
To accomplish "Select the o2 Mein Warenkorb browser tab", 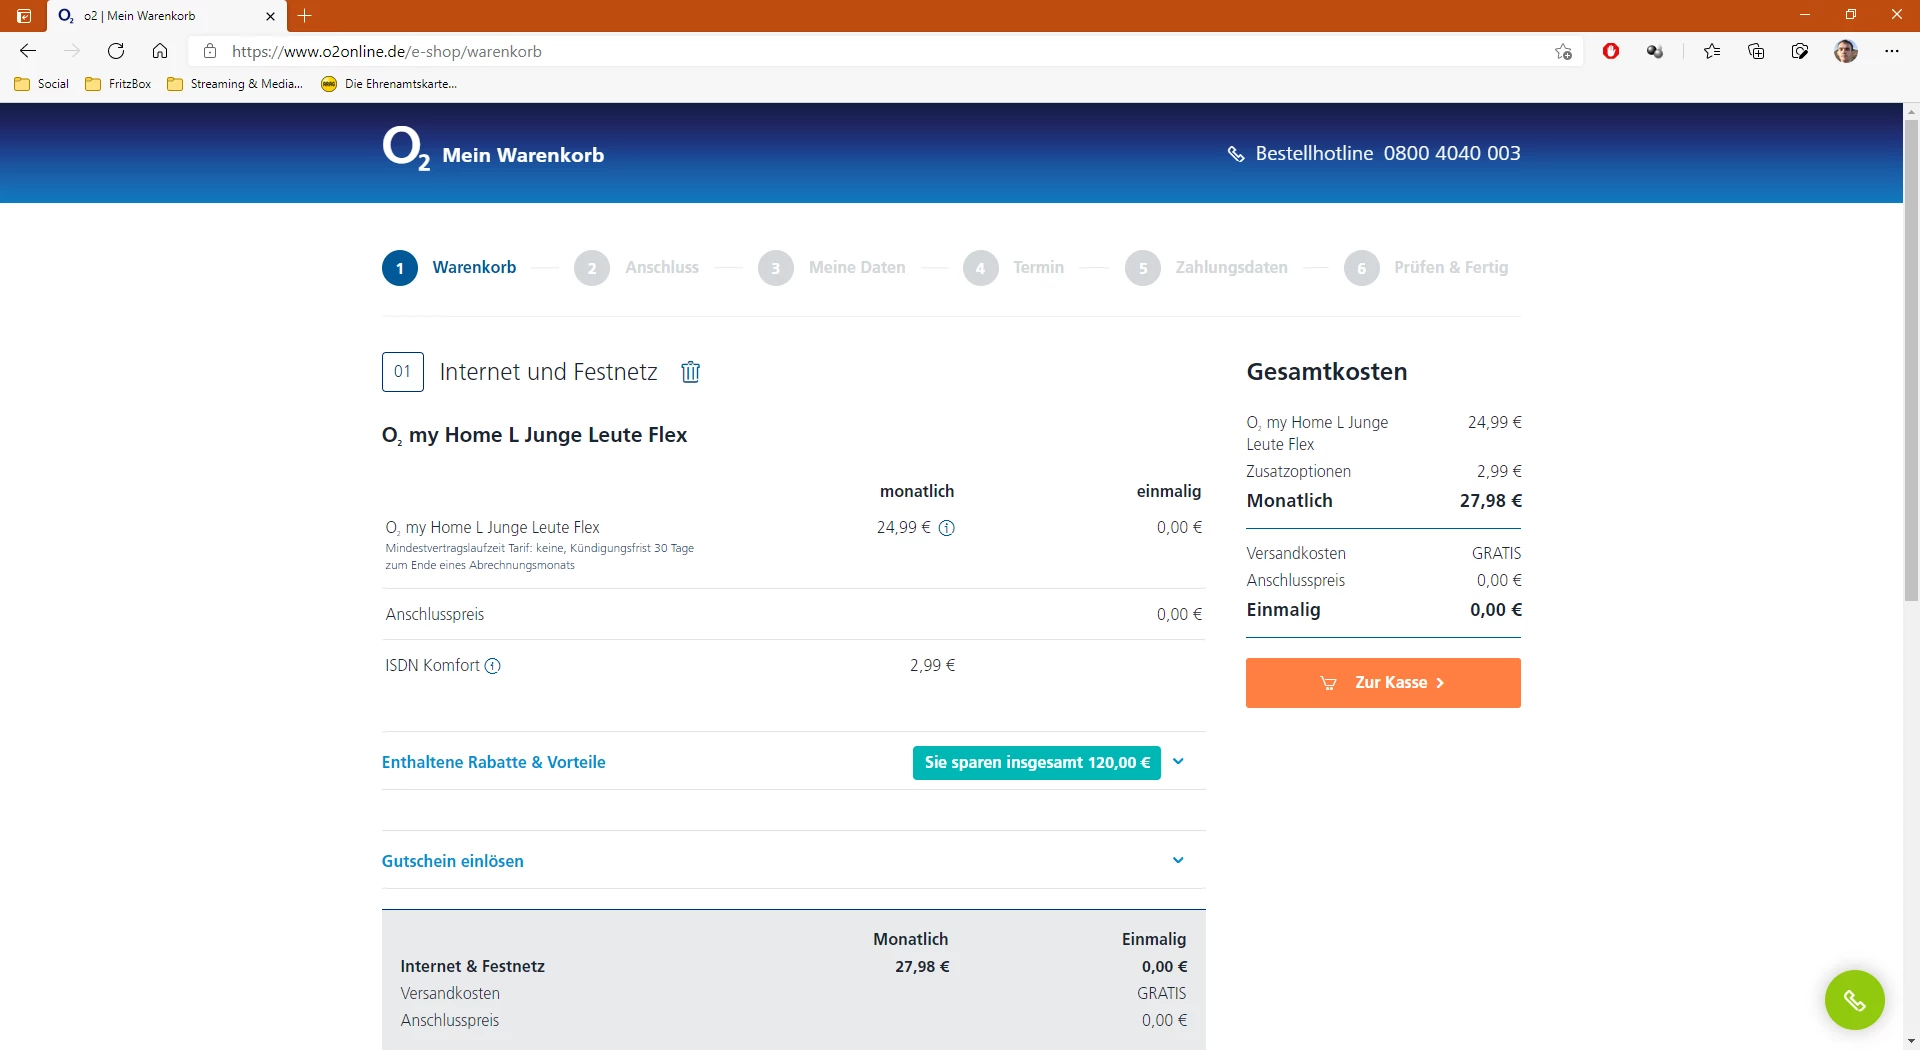I will (x=166, y=16).
